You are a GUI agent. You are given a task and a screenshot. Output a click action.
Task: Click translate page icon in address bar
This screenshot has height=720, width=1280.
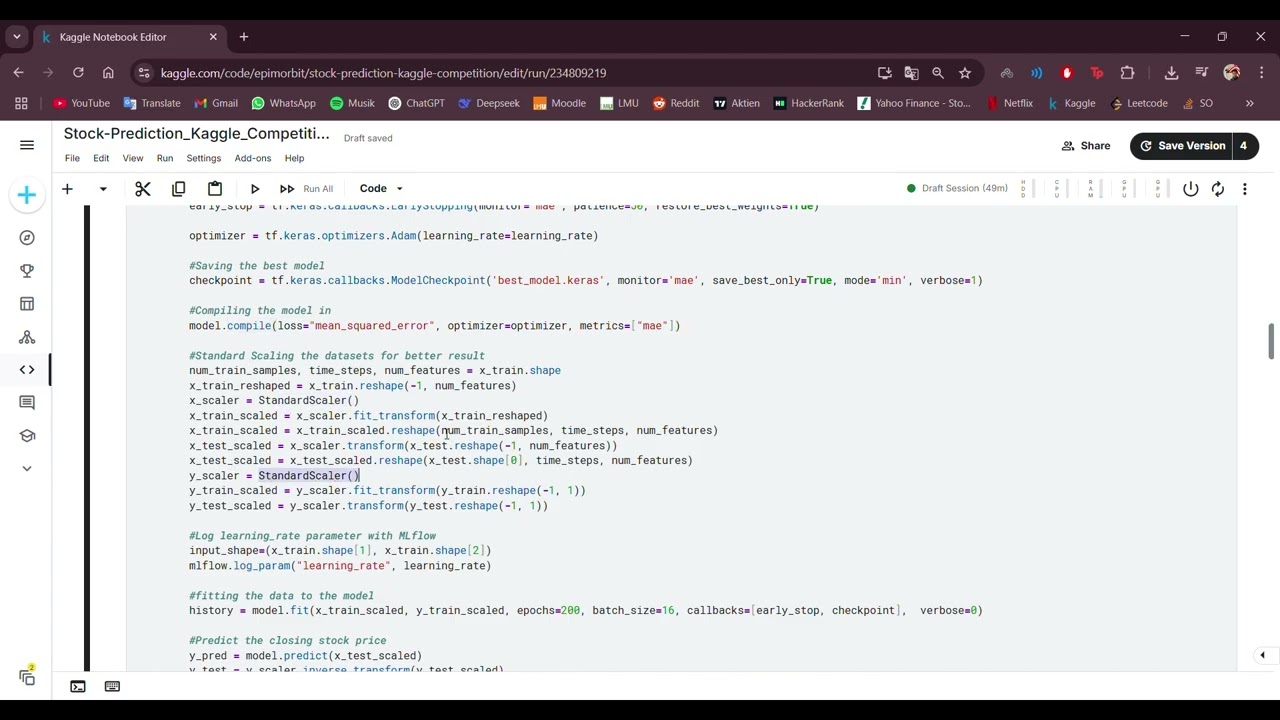point(911,73)
